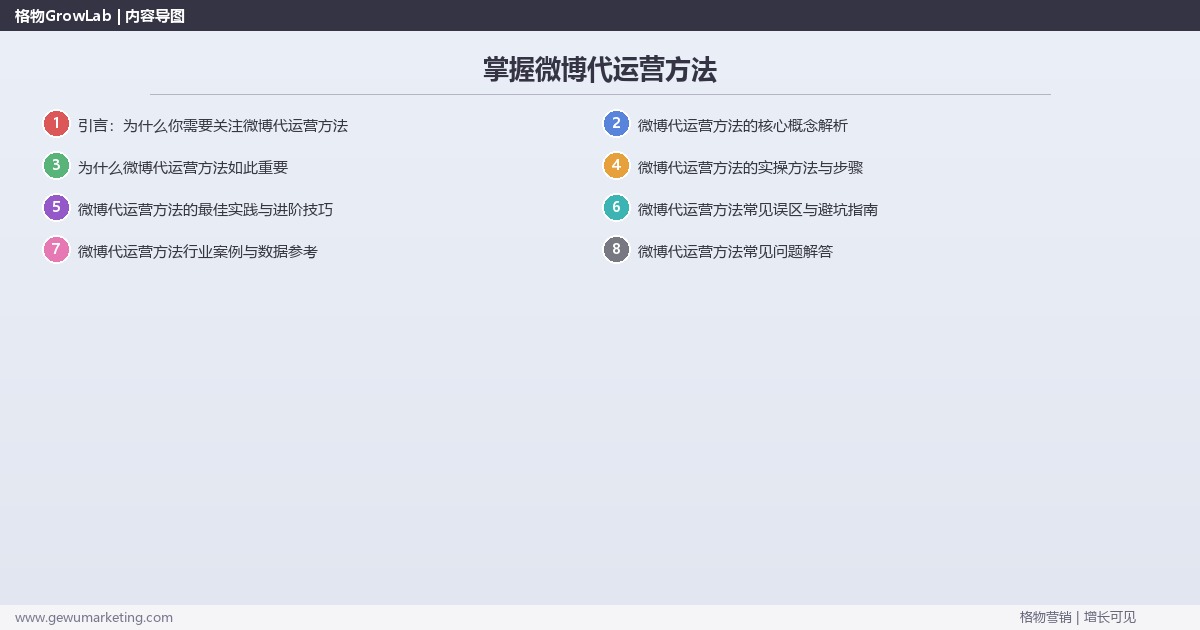This screenshot has height=630, width=1200.
Task: Open section 微博代运营方法常见误区与避坑指南
Action: pos(758,210)
